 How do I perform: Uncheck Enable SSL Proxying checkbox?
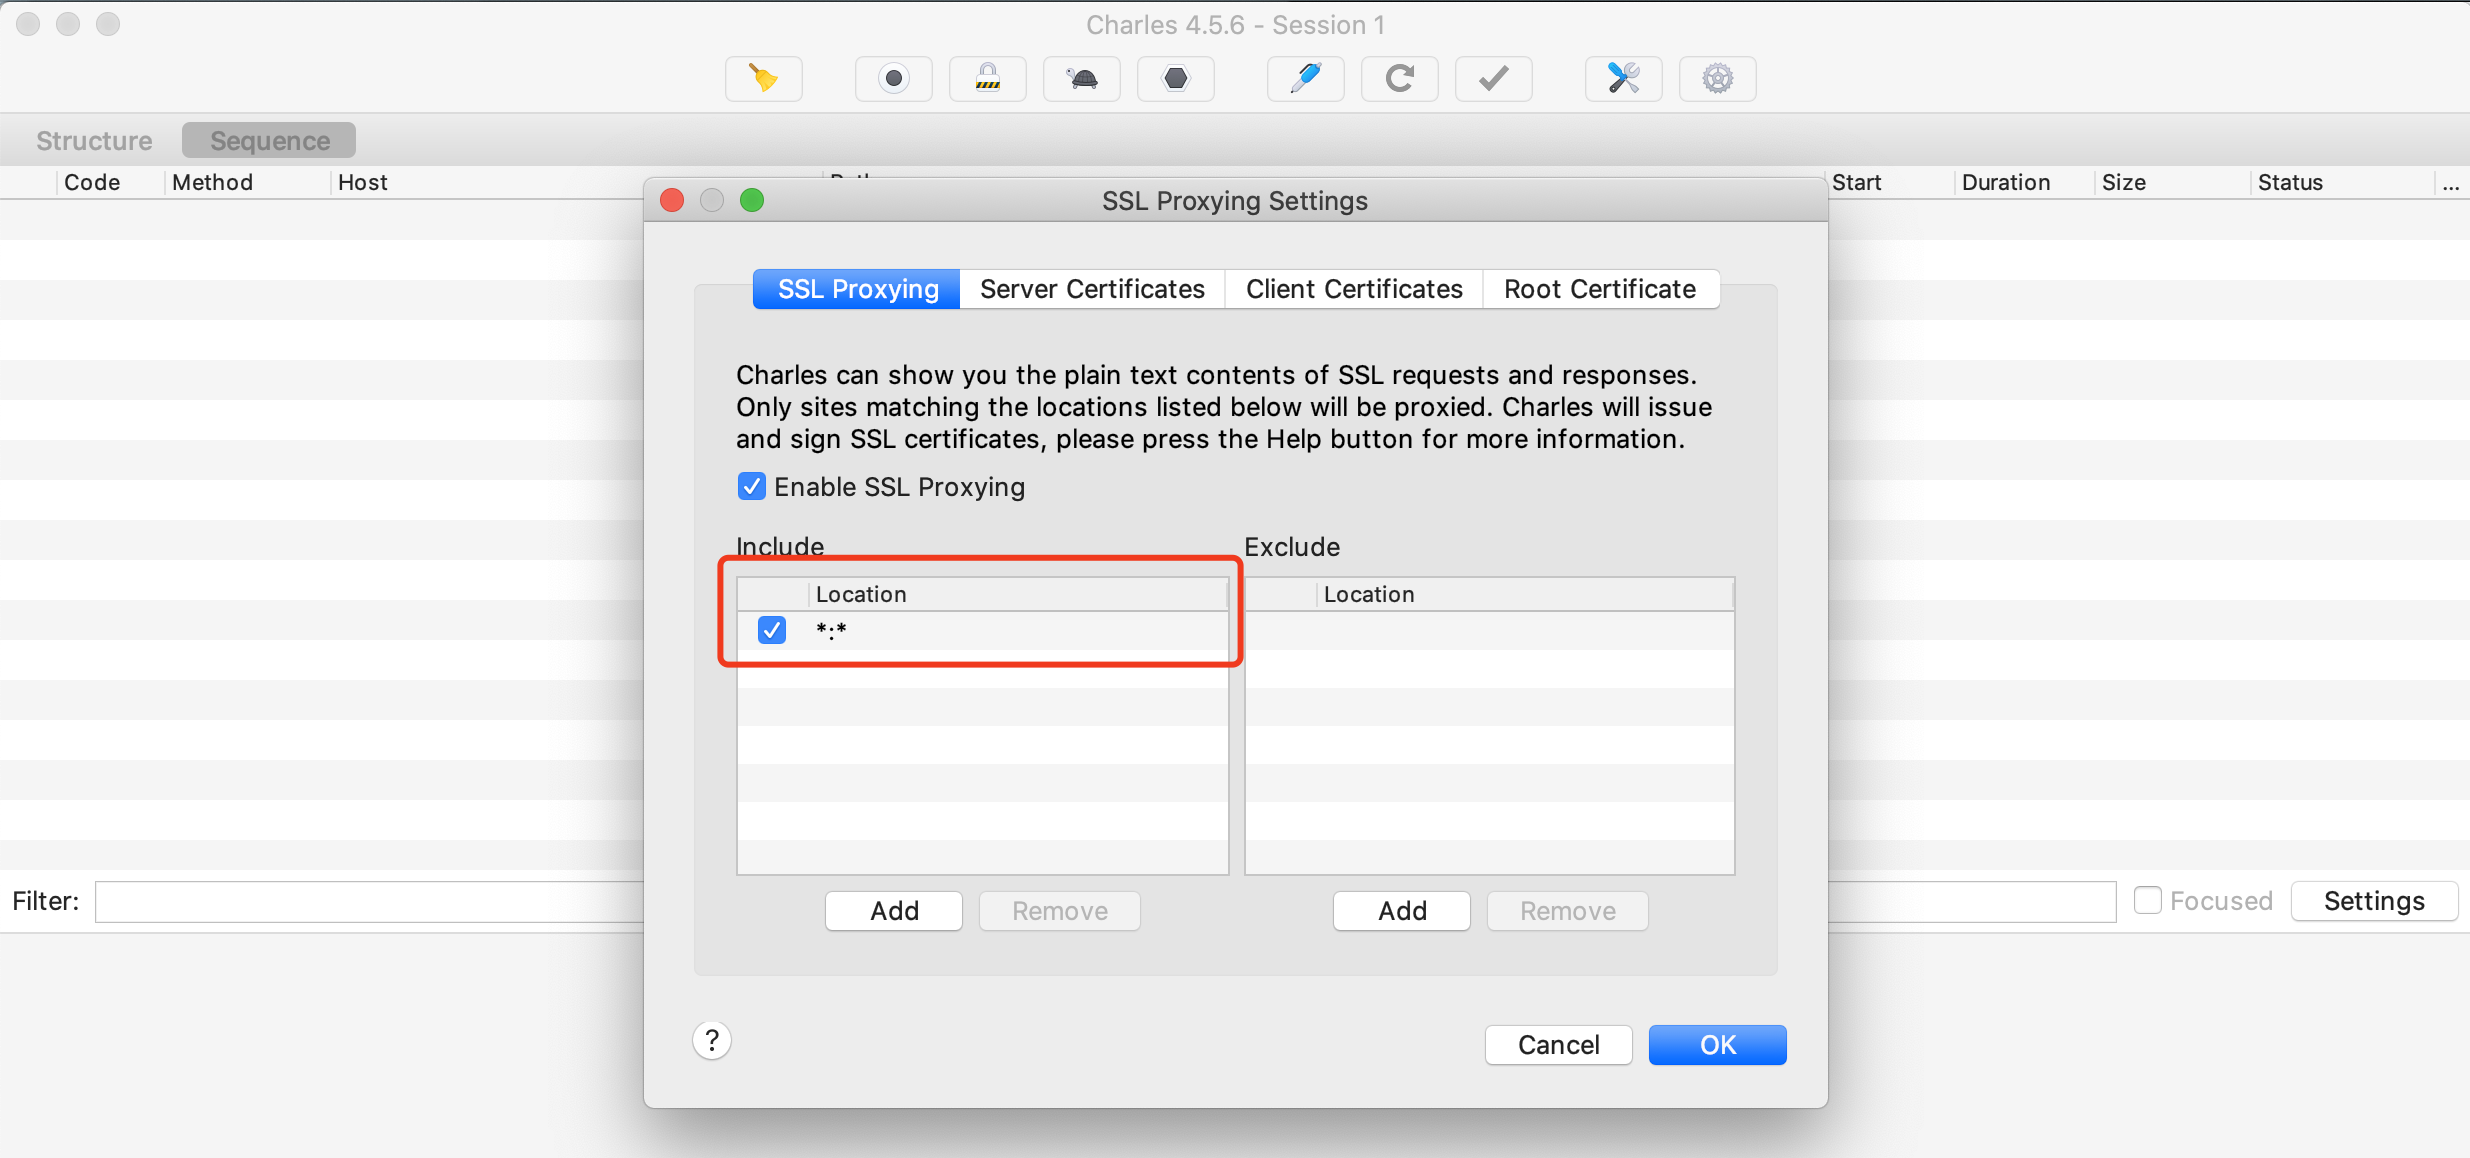[751, 487]
